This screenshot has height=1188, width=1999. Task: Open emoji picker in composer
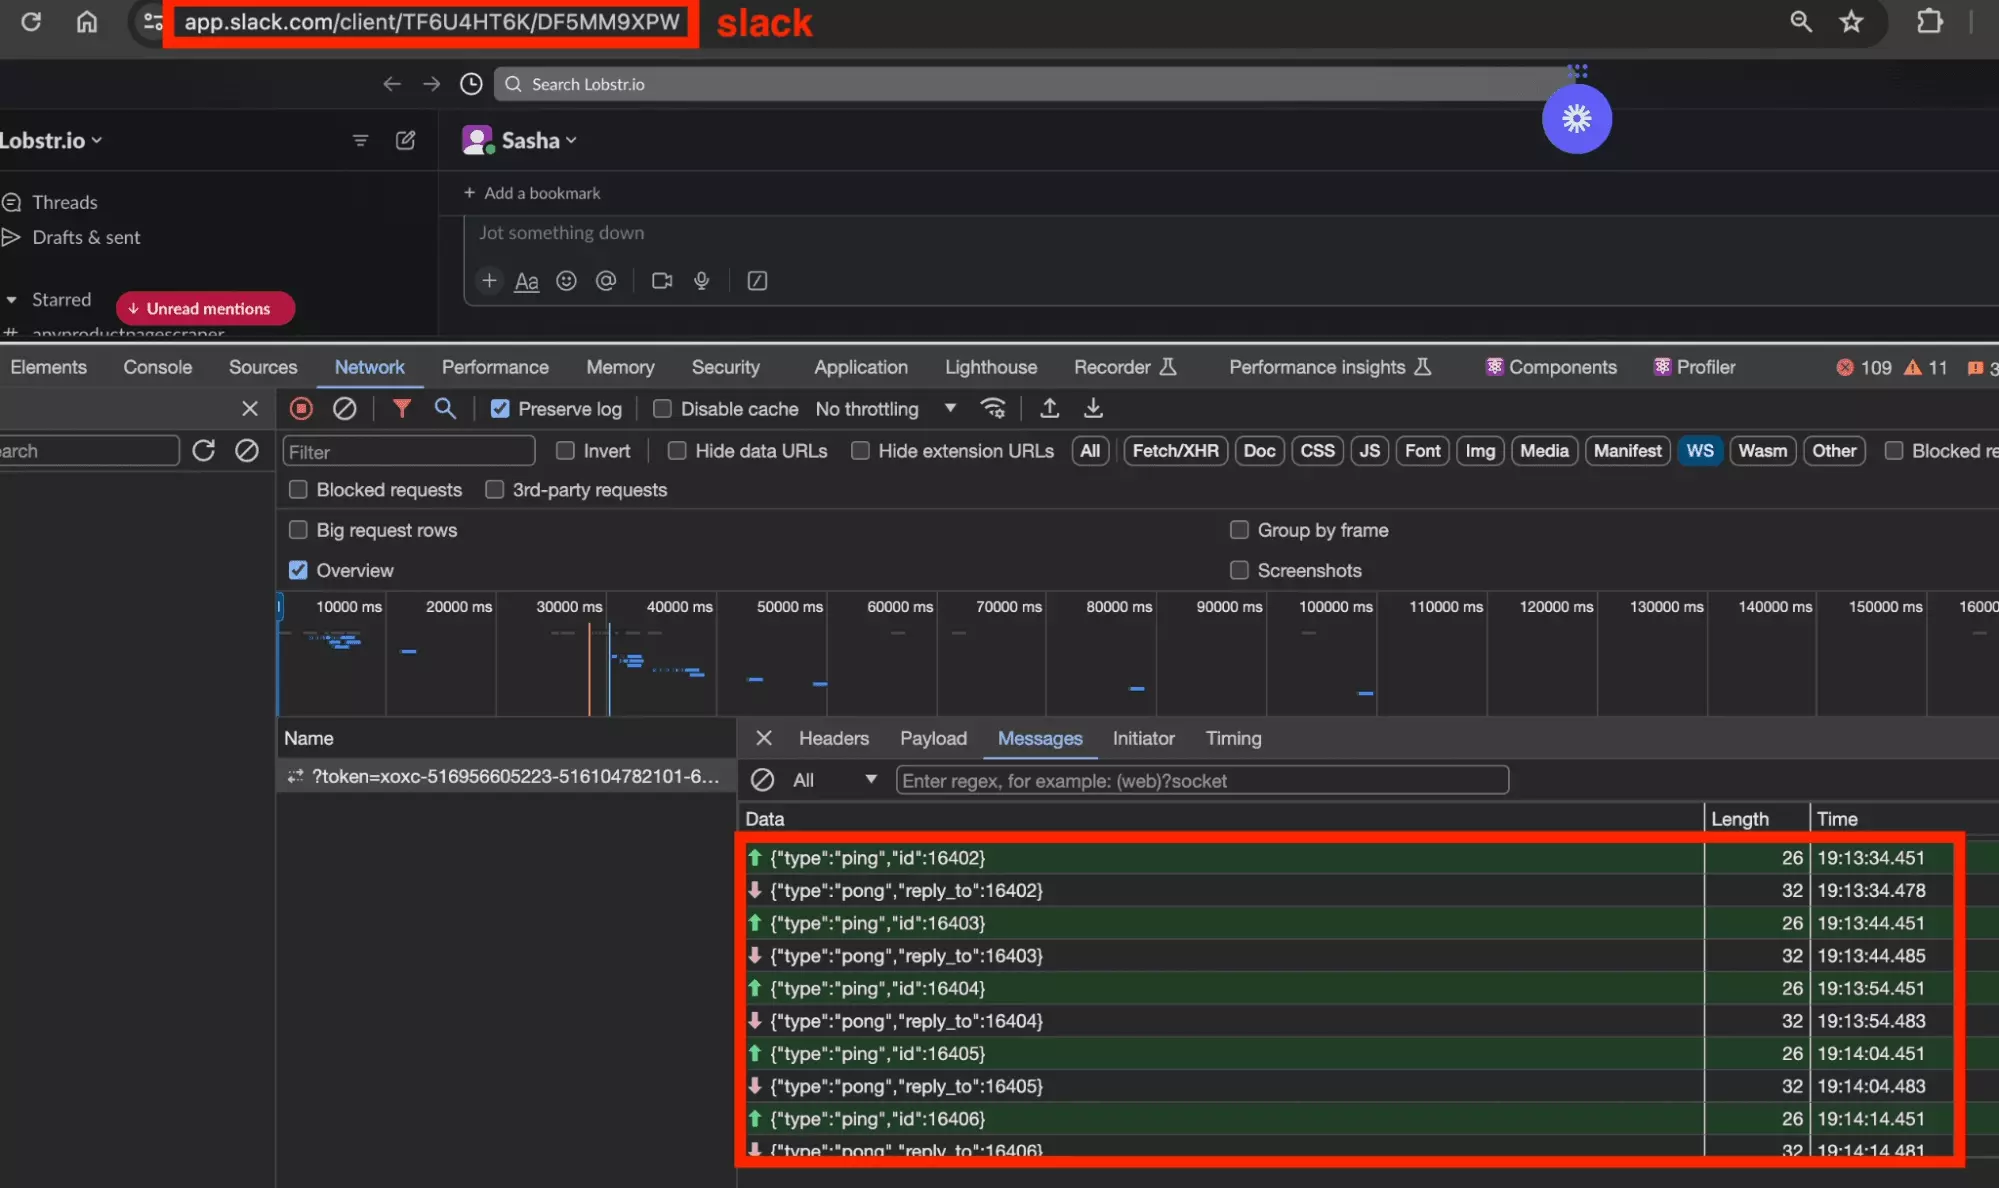(x=566, y=281)
